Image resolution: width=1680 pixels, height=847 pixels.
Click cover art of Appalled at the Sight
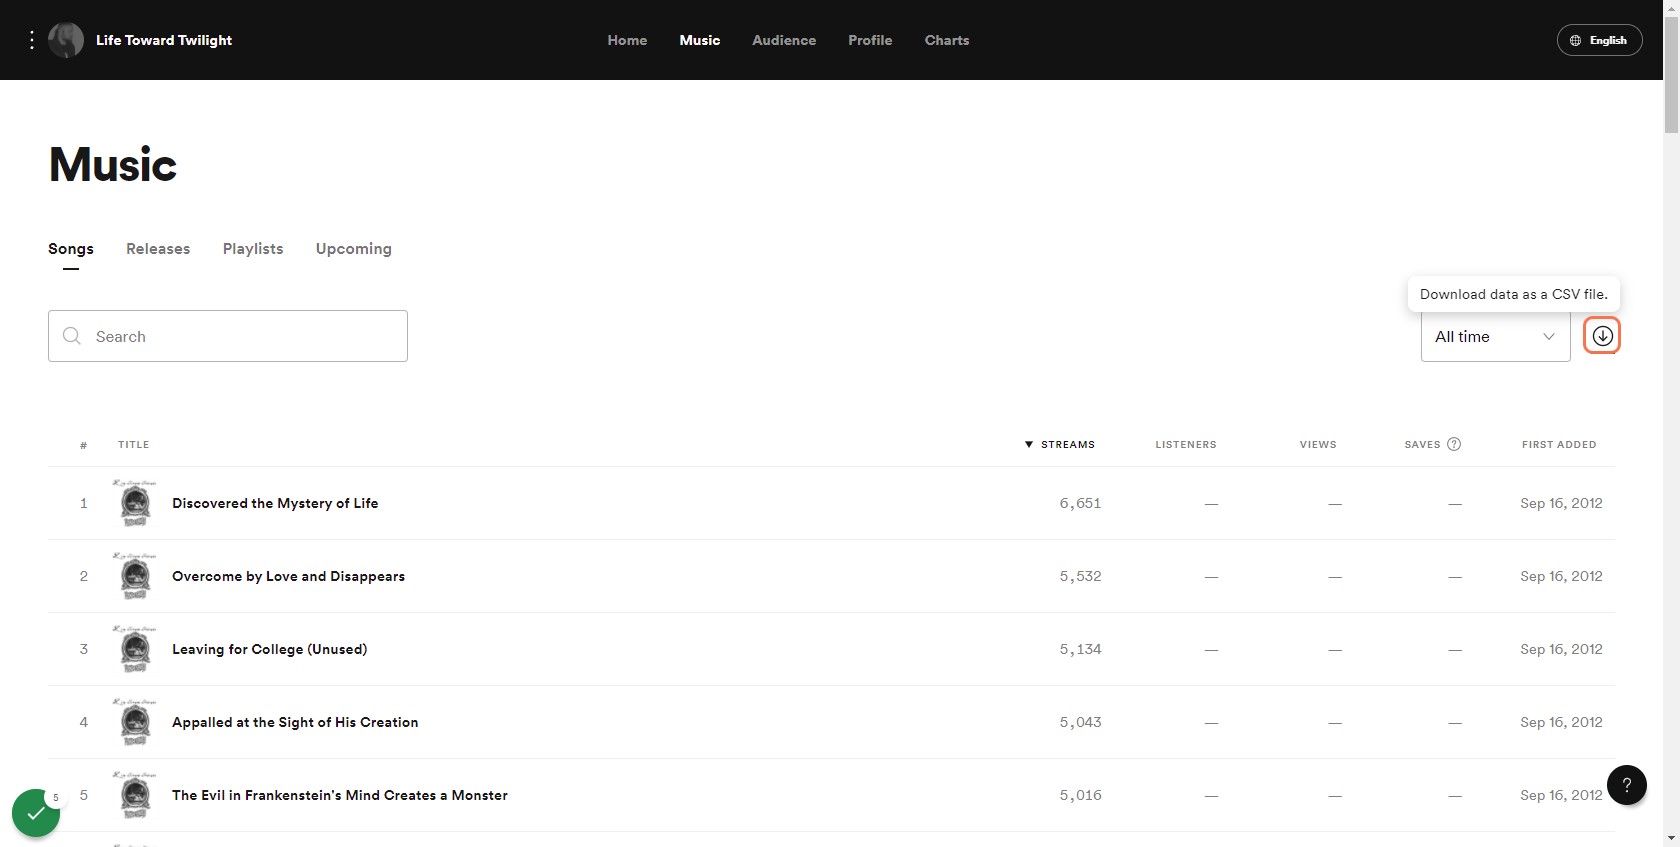[x=135, y=722]
